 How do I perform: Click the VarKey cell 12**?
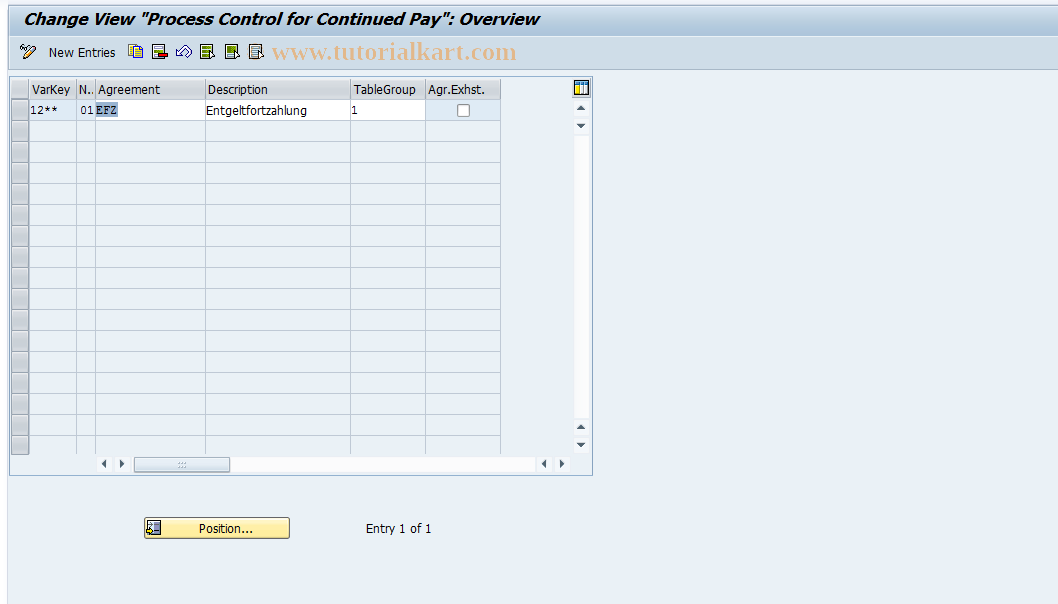pos(53,110)
